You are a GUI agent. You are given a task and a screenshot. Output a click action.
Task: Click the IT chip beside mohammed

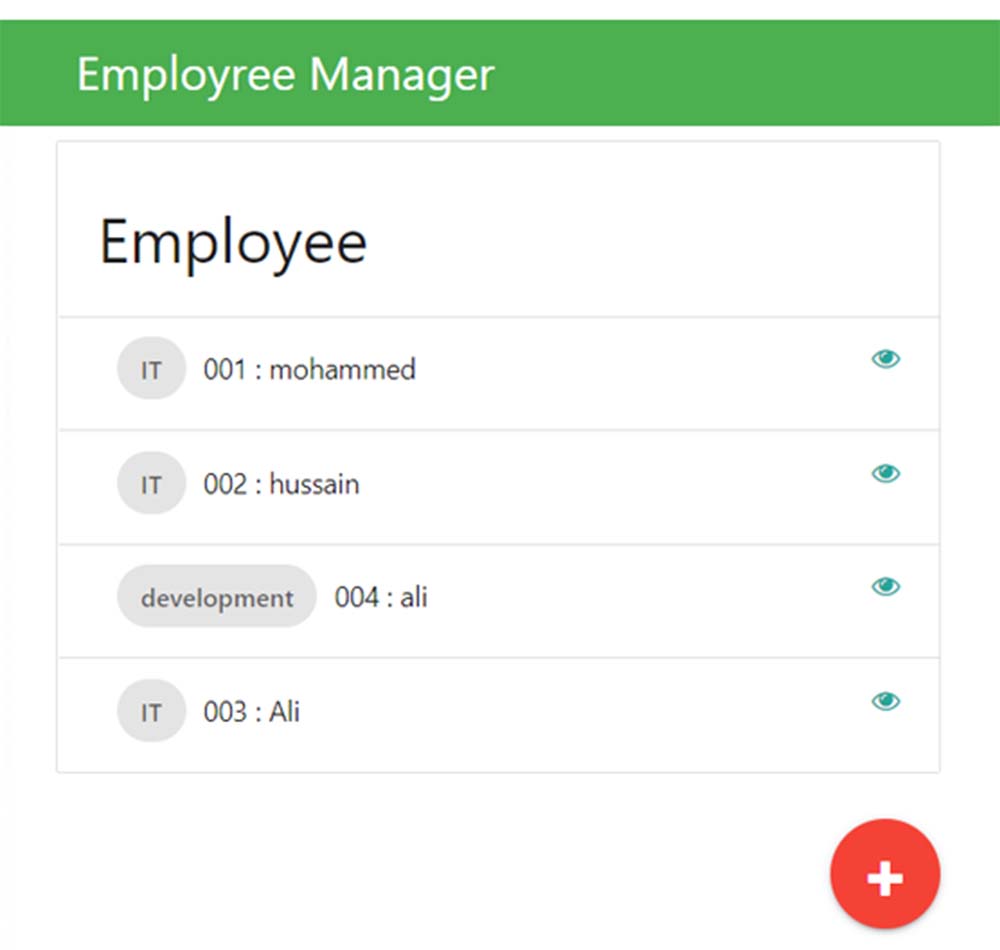coord(151,370)
